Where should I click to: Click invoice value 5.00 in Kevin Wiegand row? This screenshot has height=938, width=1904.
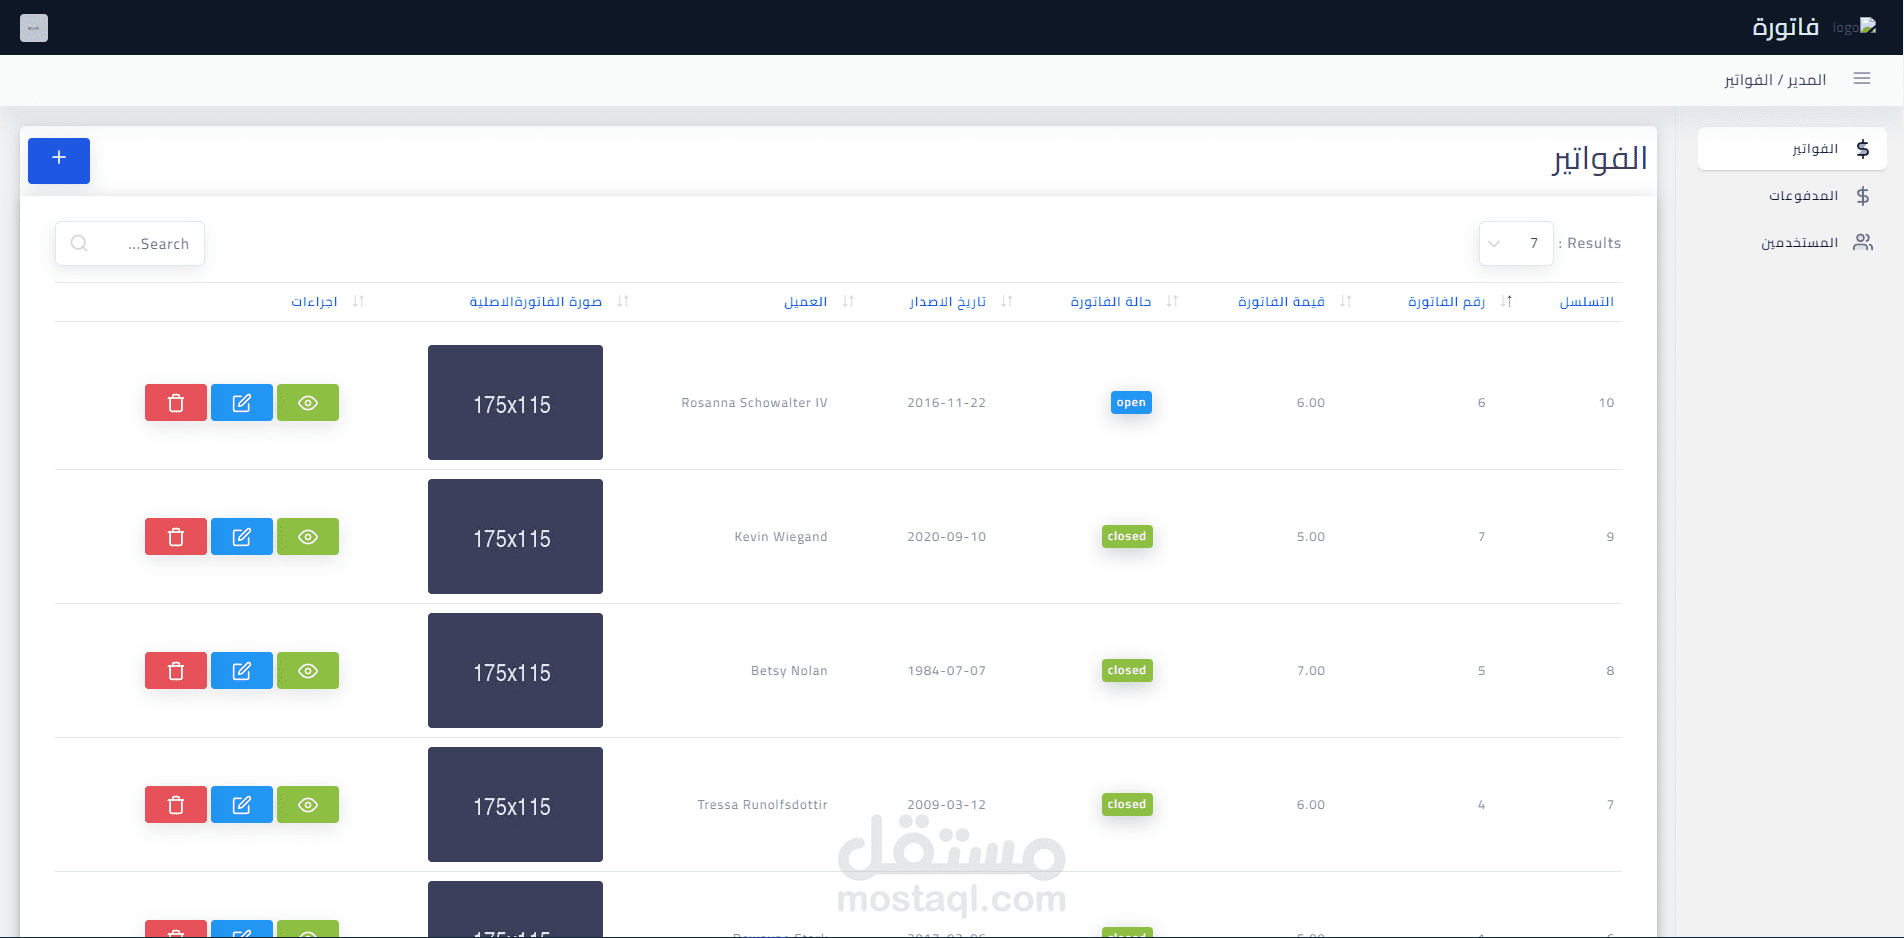tap(1311, 537)
